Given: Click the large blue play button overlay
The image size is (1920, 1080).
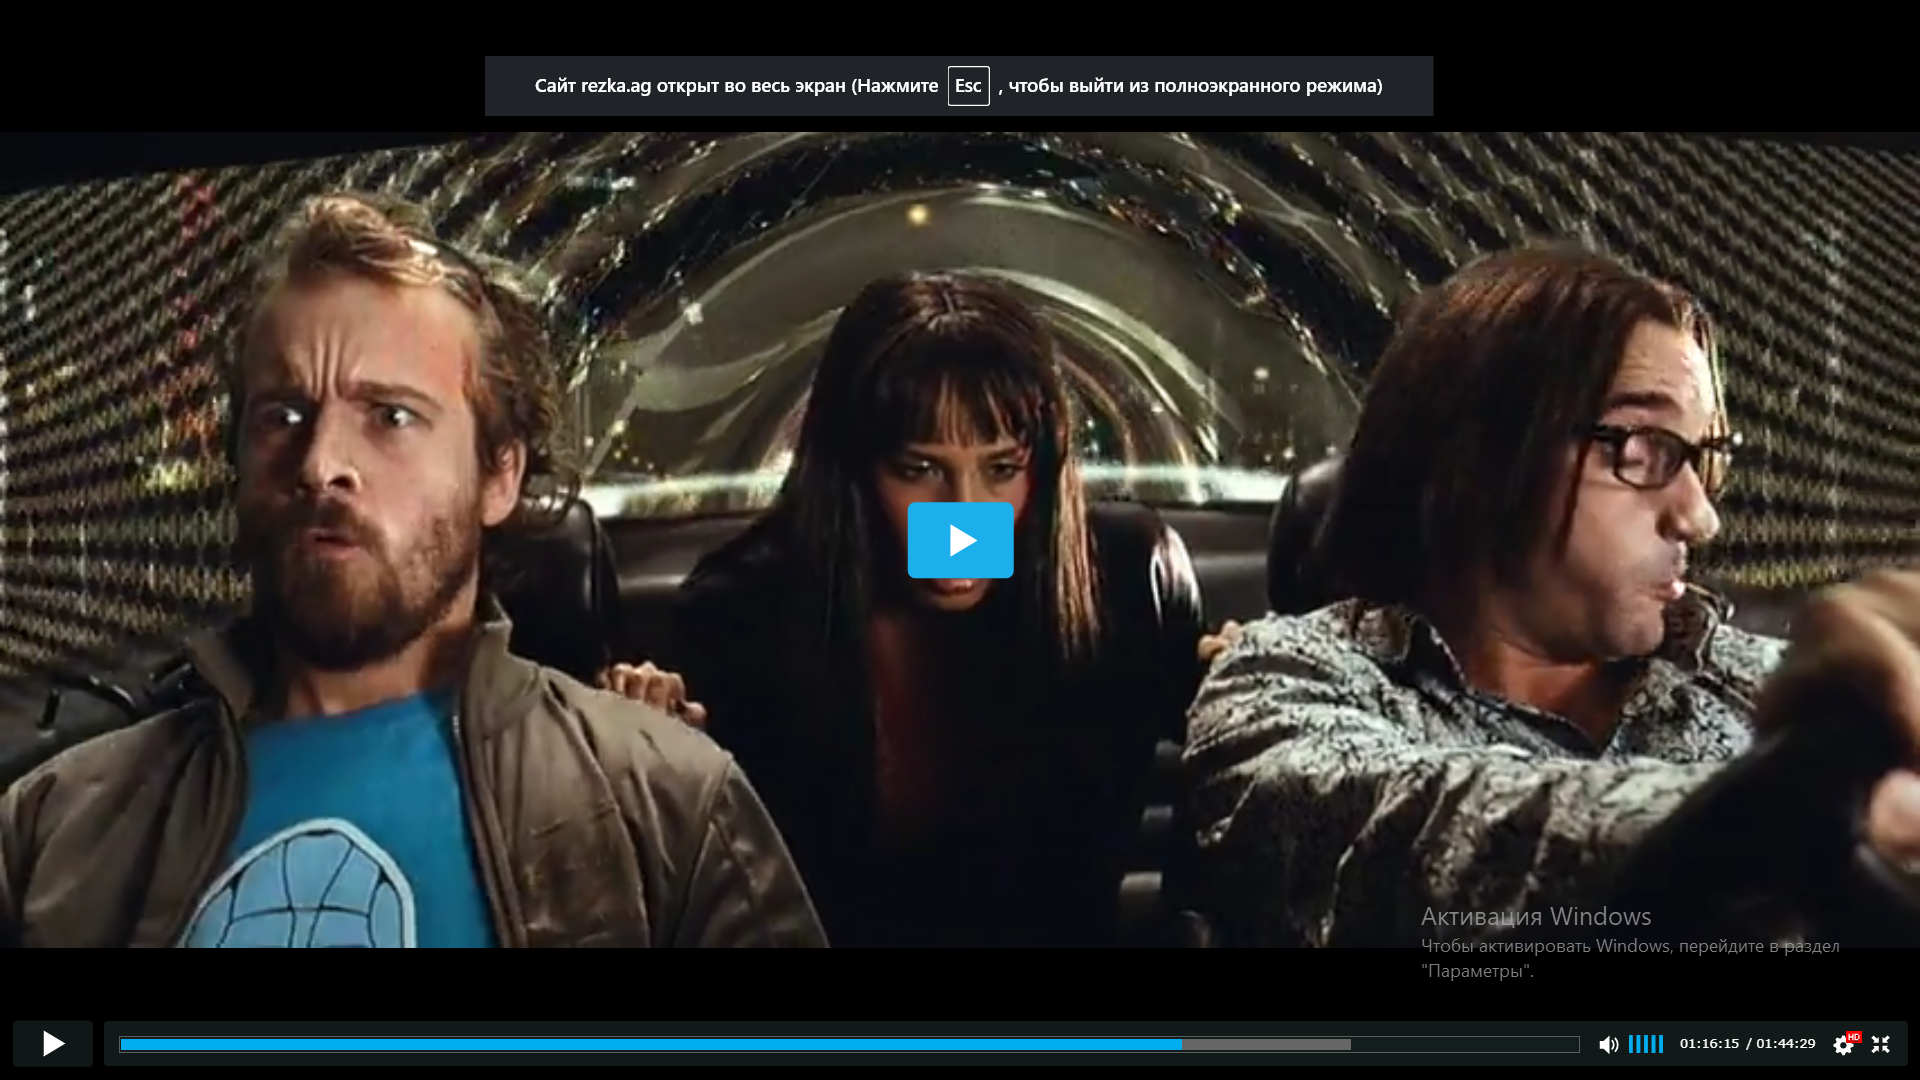Looking at the screenshot, I should [x=960, y=540].
